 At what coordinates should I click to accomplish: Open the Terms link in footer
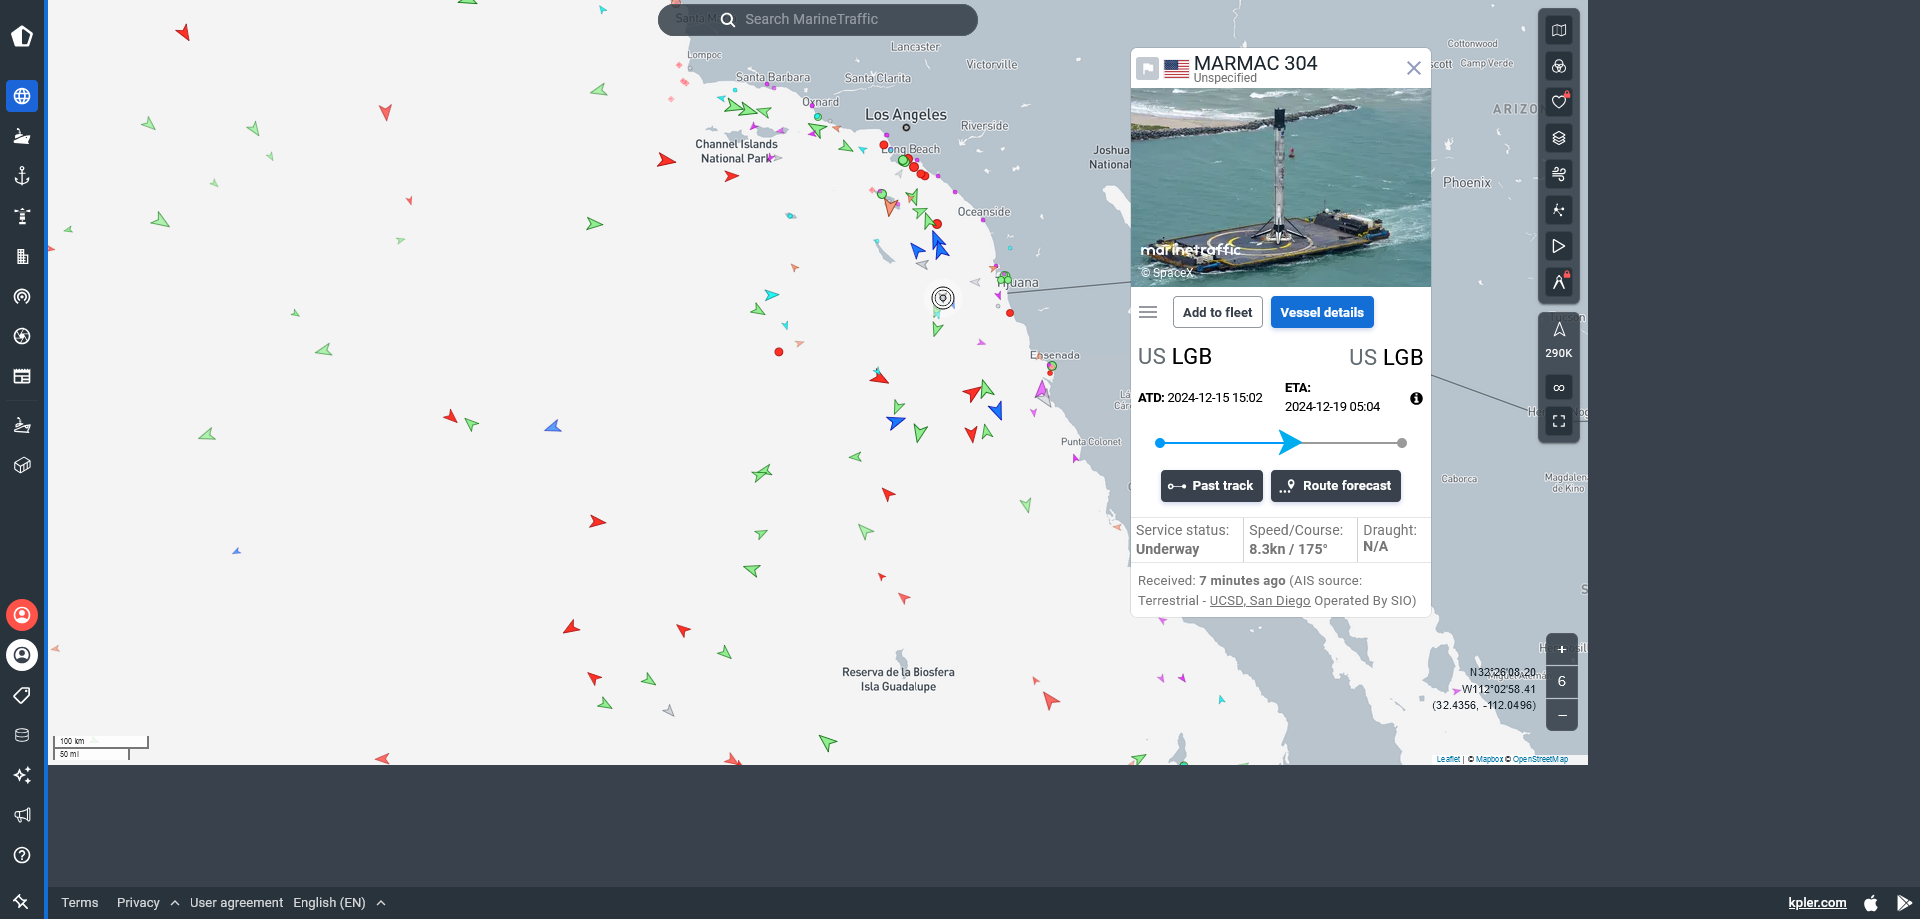80,903
